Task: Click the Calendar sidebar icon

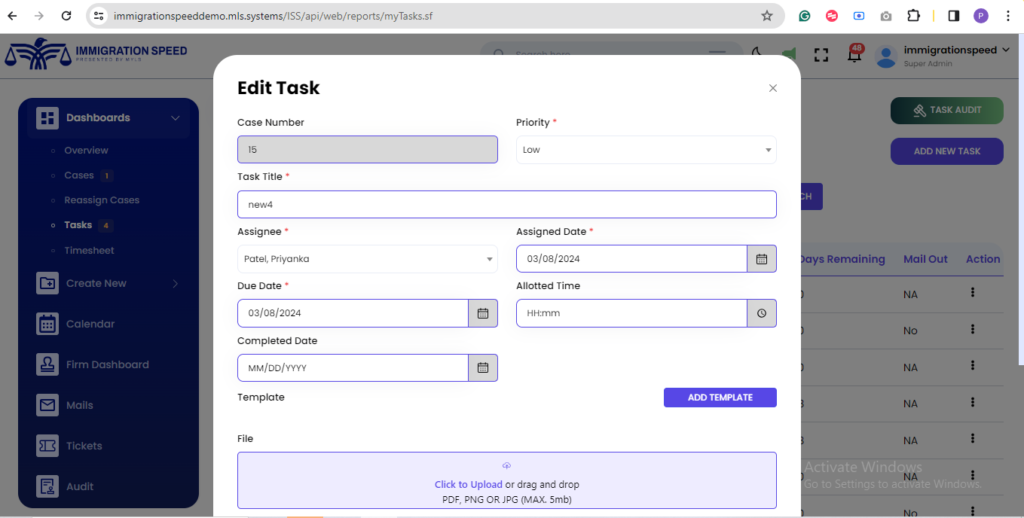Action: [48, 324]
